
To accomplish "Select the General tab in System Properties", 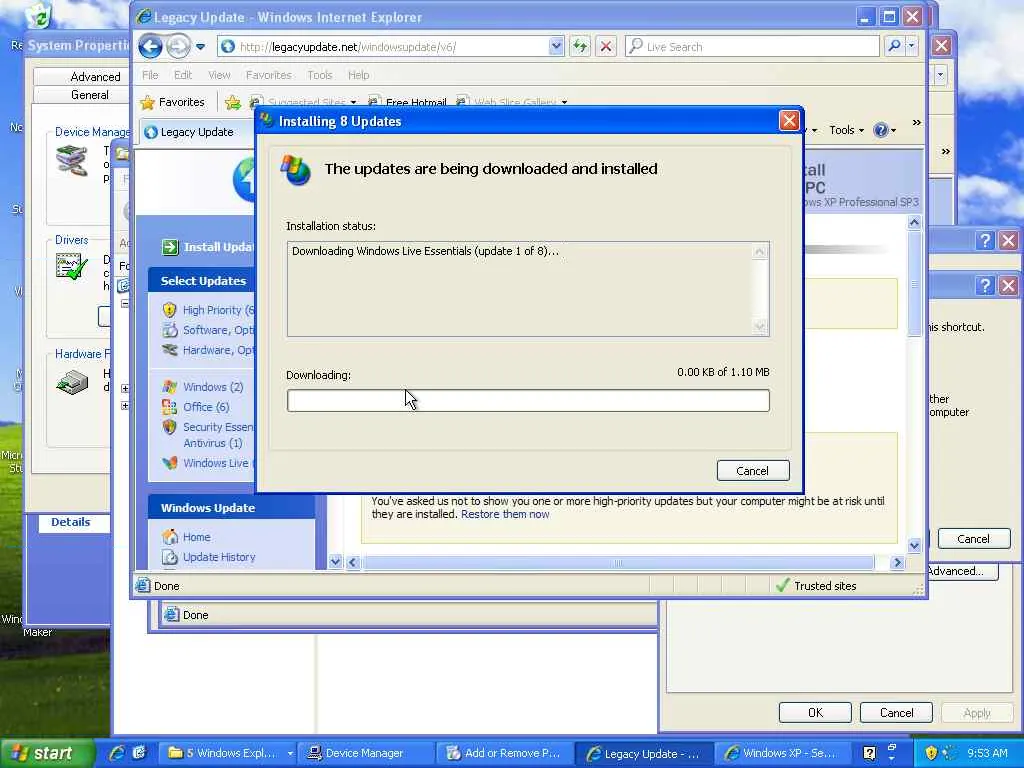I will (x=90, y=95).
